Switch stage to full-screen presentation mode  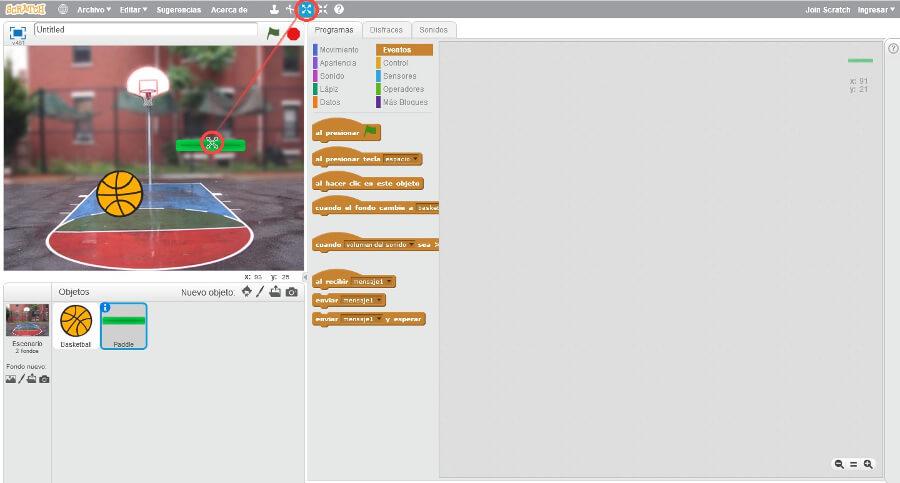18,33
